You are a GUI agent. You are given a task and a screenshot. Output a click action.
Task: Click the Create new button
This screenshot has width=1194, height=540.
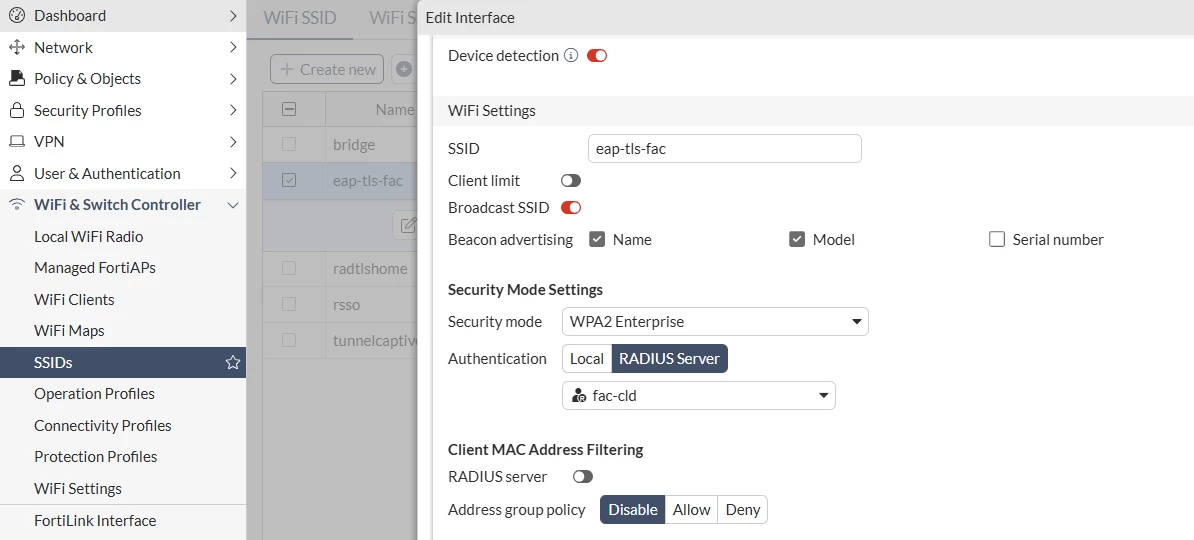[327, 69]
